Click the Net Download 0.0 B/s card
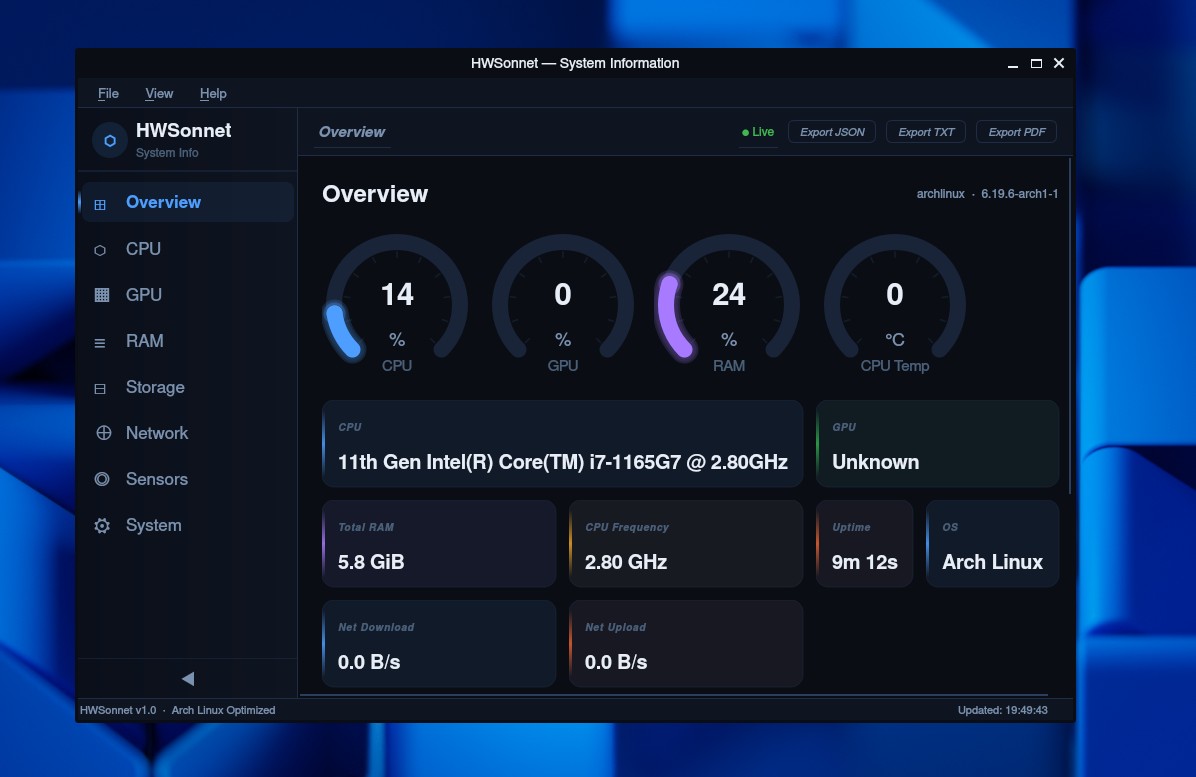The image size is (1196, 777). 439,644
